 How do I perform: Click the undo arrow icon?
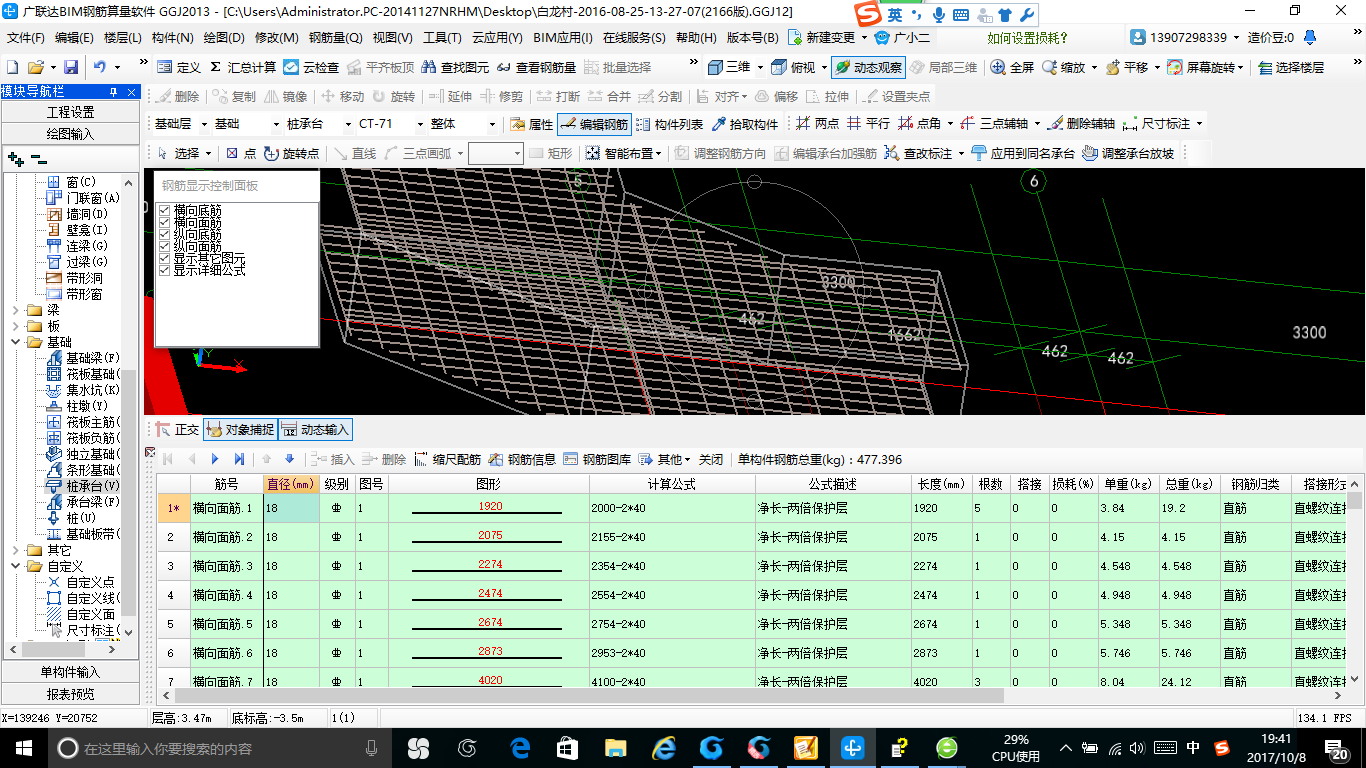point(100,67)
